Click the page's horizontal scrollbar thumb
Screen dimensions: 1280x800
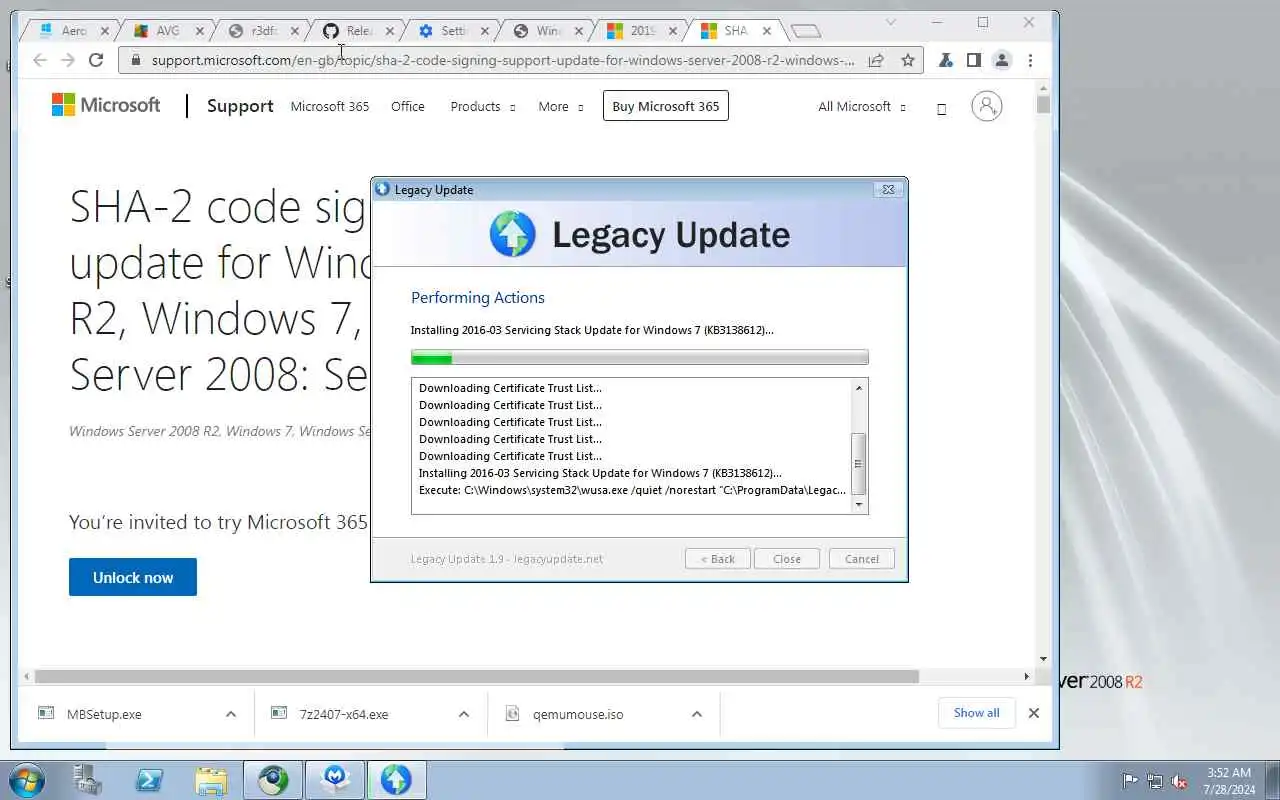coord(476,677)
